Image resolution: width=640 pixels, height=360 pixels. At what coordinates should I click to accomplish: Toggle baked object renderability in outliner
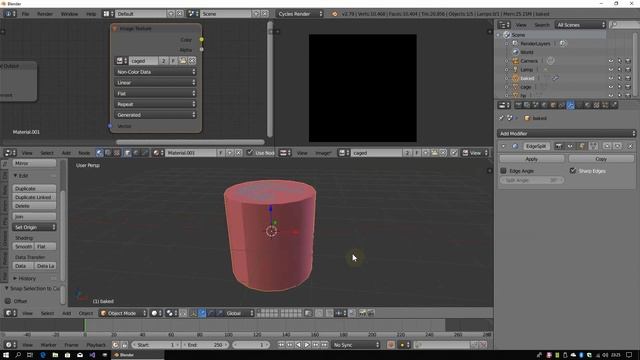click(x=628, y=78)
